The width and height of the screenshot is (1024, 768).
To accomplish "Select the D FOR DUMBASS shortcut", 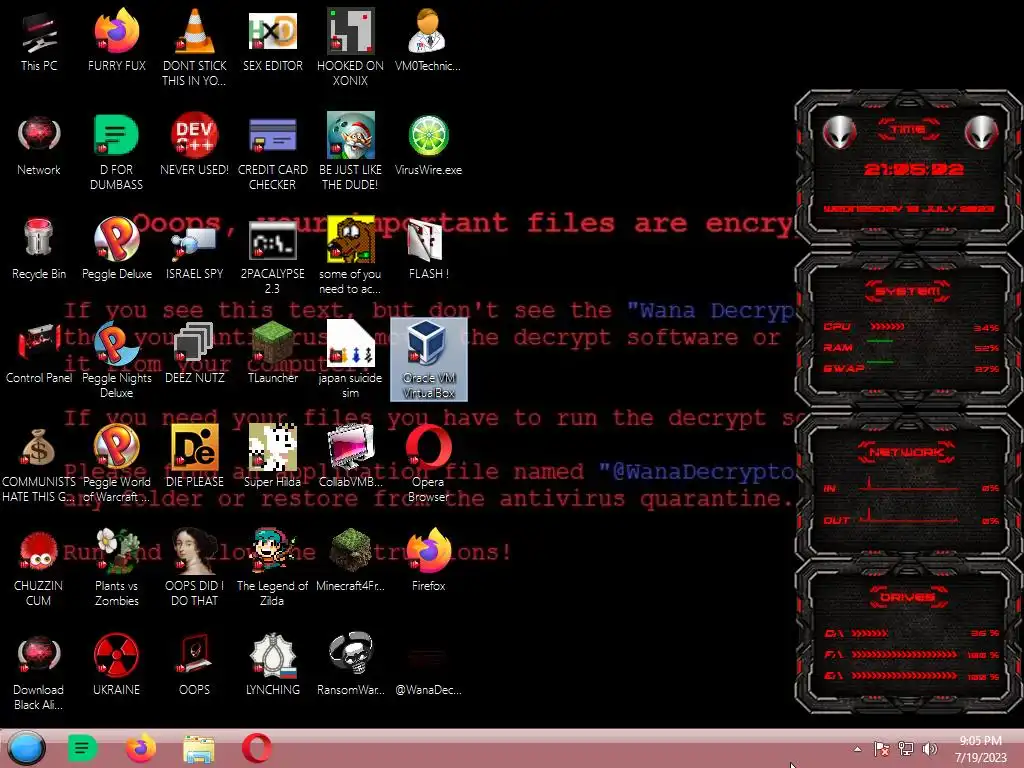I will tap(116, 152).
